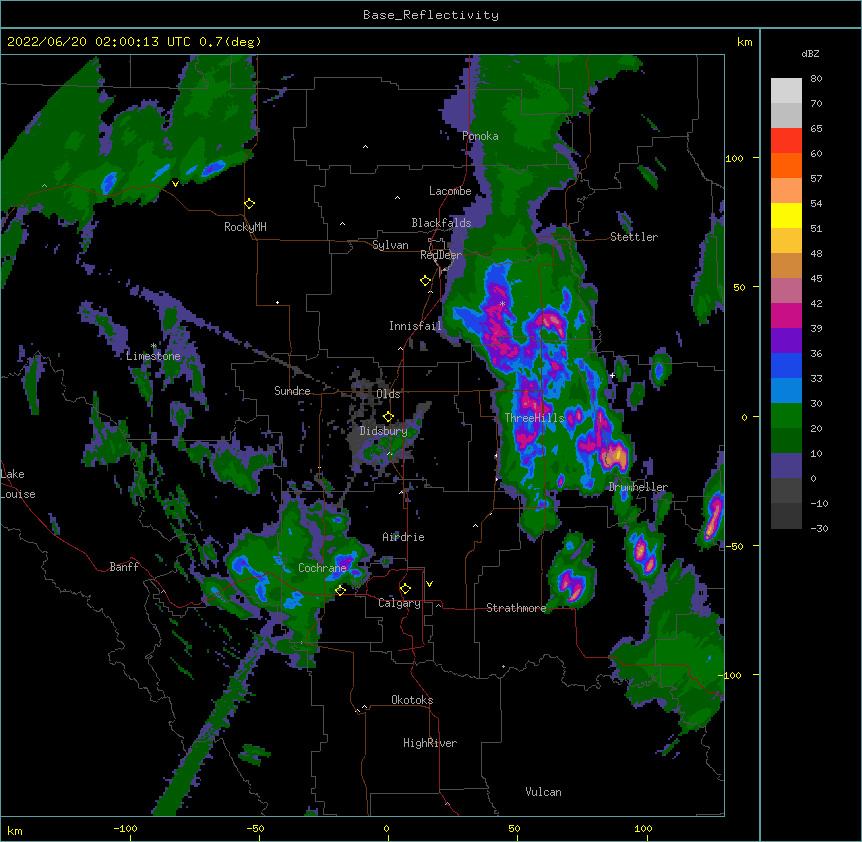Click the Lacombe town label
Screen dimensions: 862x842
(450, 191)
